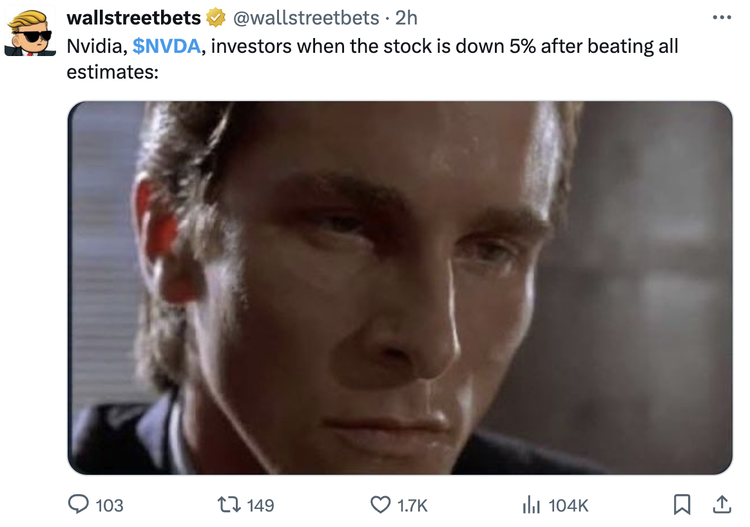Share the tweet via upload icon
Viewport: 750px width, 527px height.
click(722, 505)
